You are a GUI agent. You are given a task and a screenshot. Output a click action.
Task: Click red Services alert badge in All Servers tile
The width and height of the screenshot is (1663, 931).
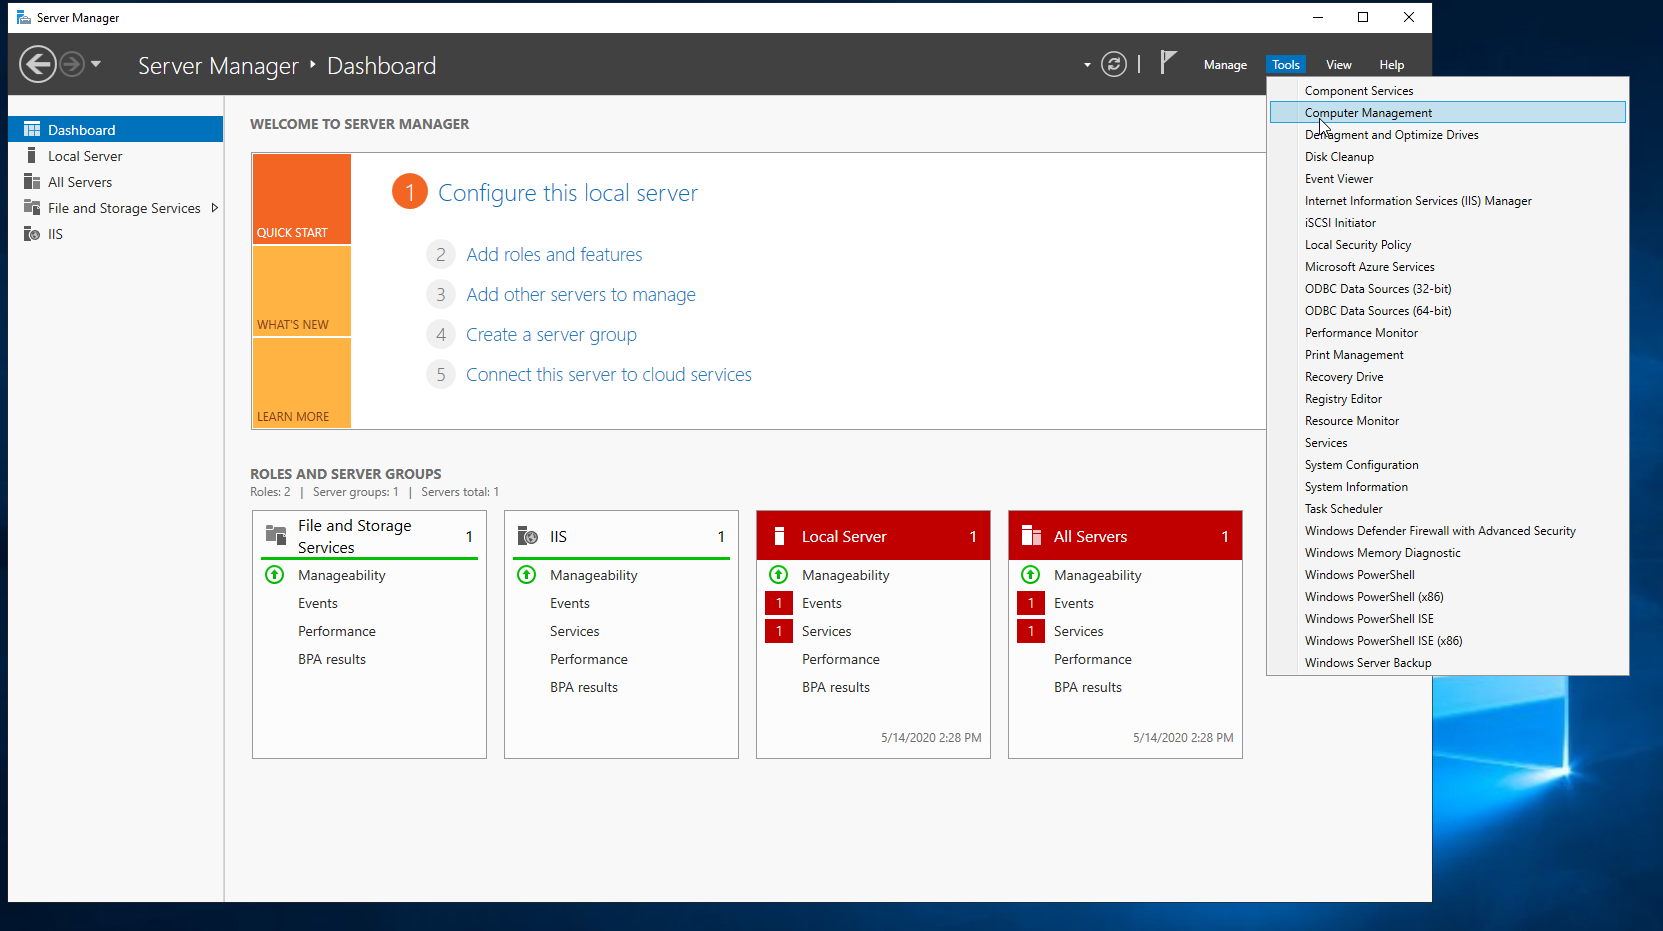point(1031,631)
